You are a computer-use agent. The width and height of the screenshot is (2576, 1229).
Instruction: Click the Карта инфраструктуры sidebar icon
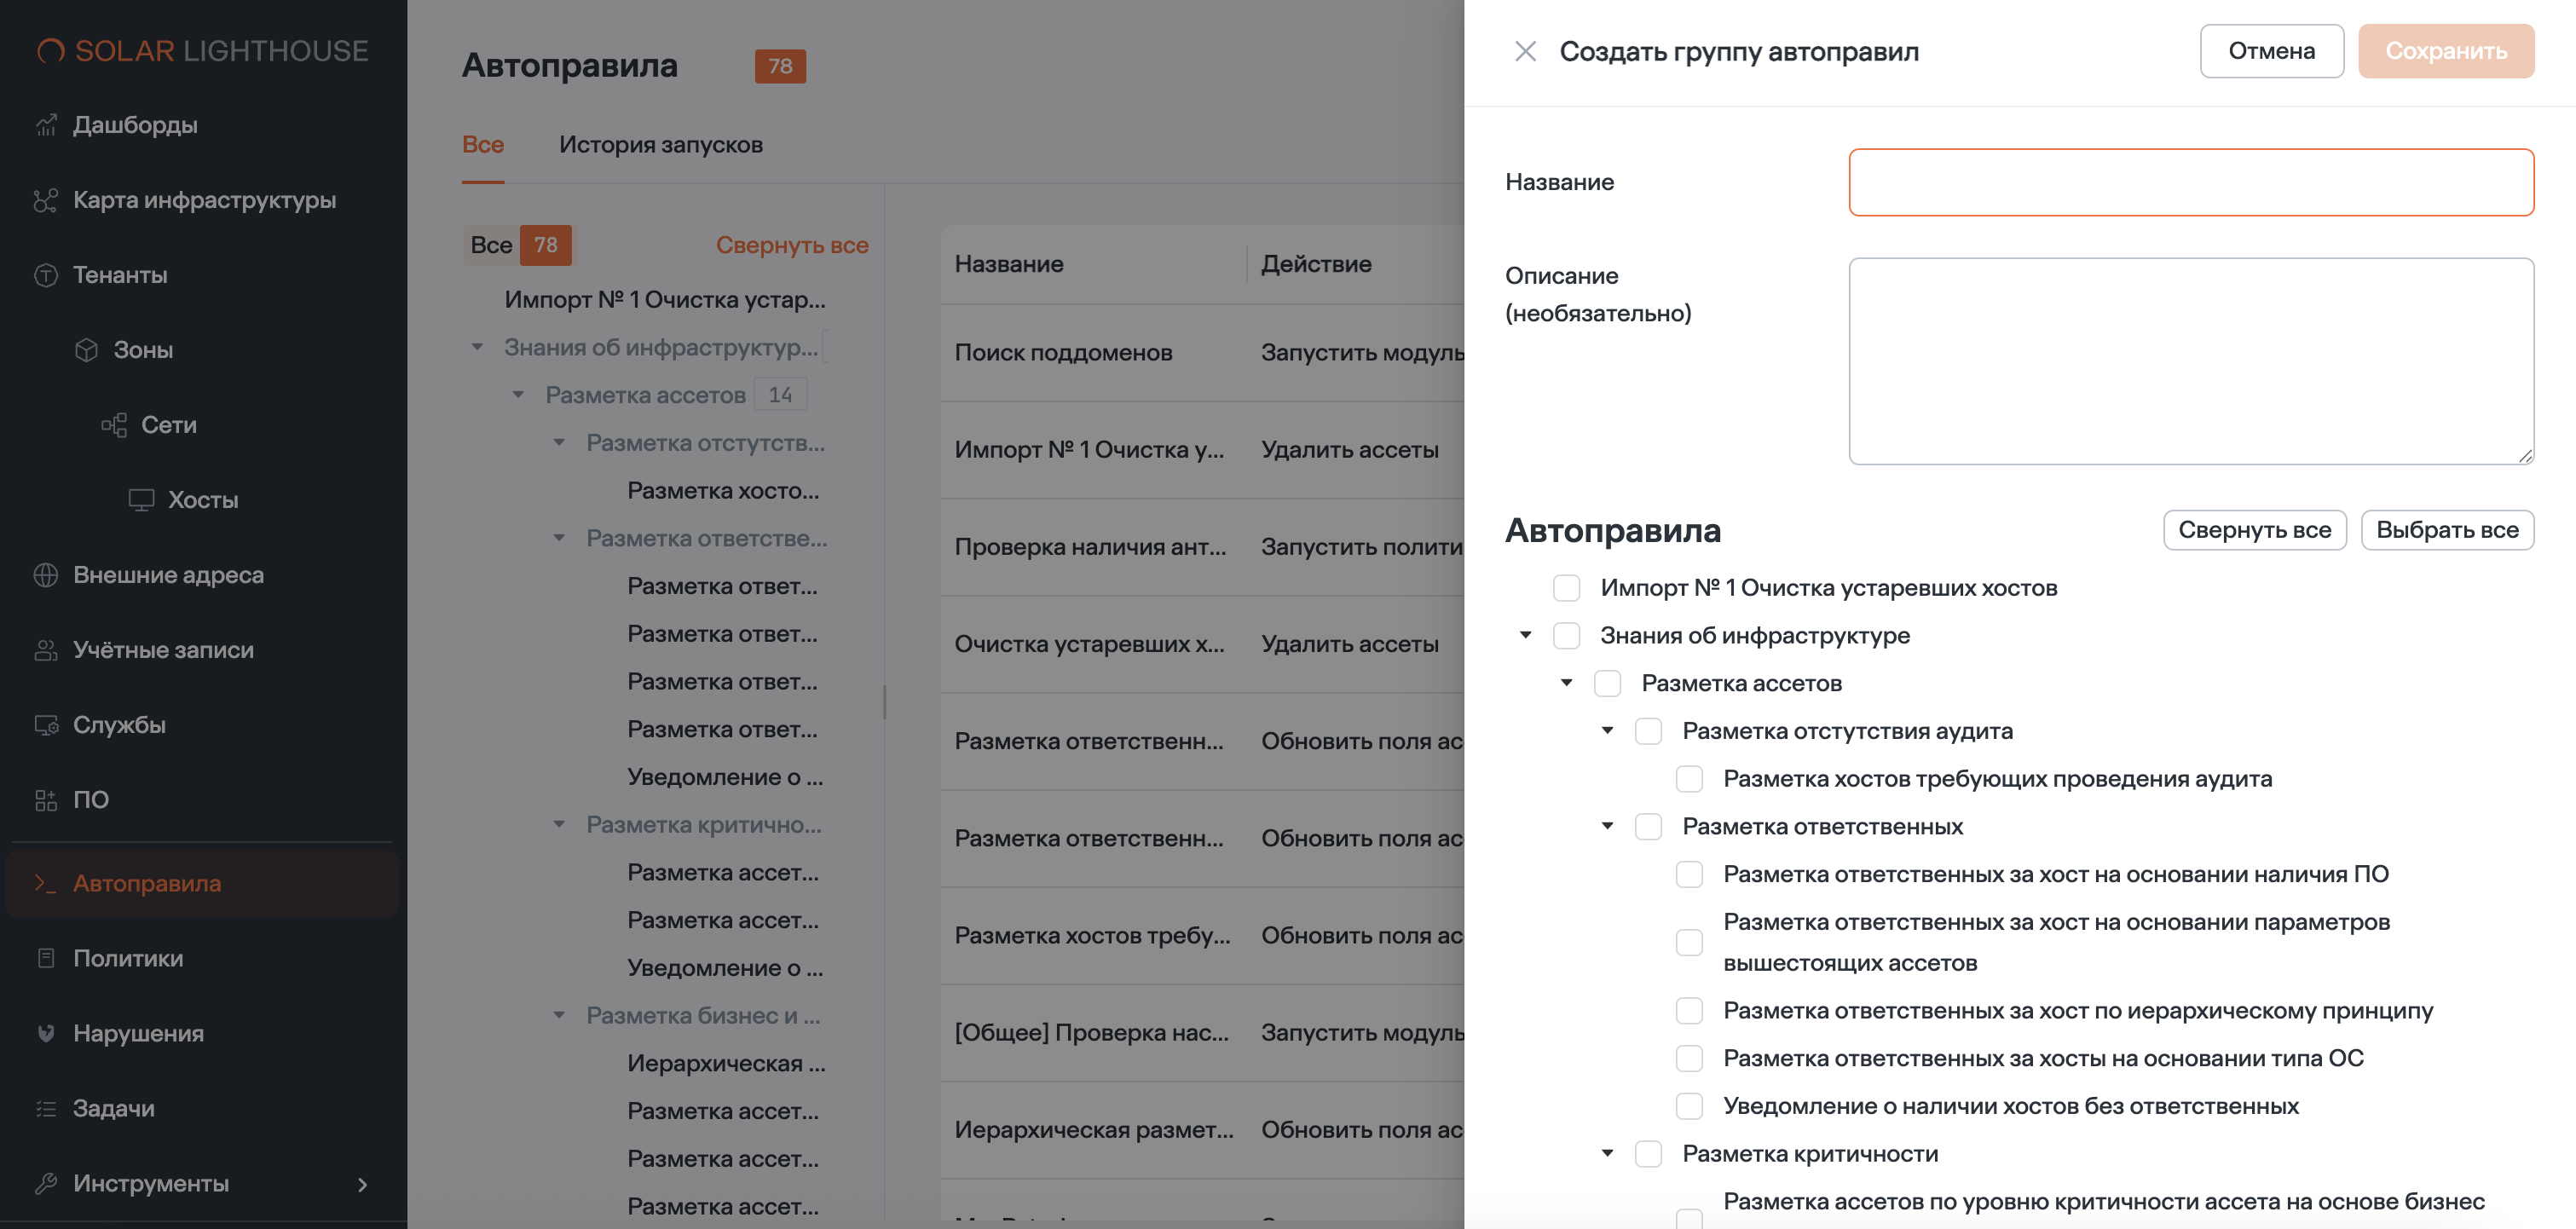coord(46,200)
